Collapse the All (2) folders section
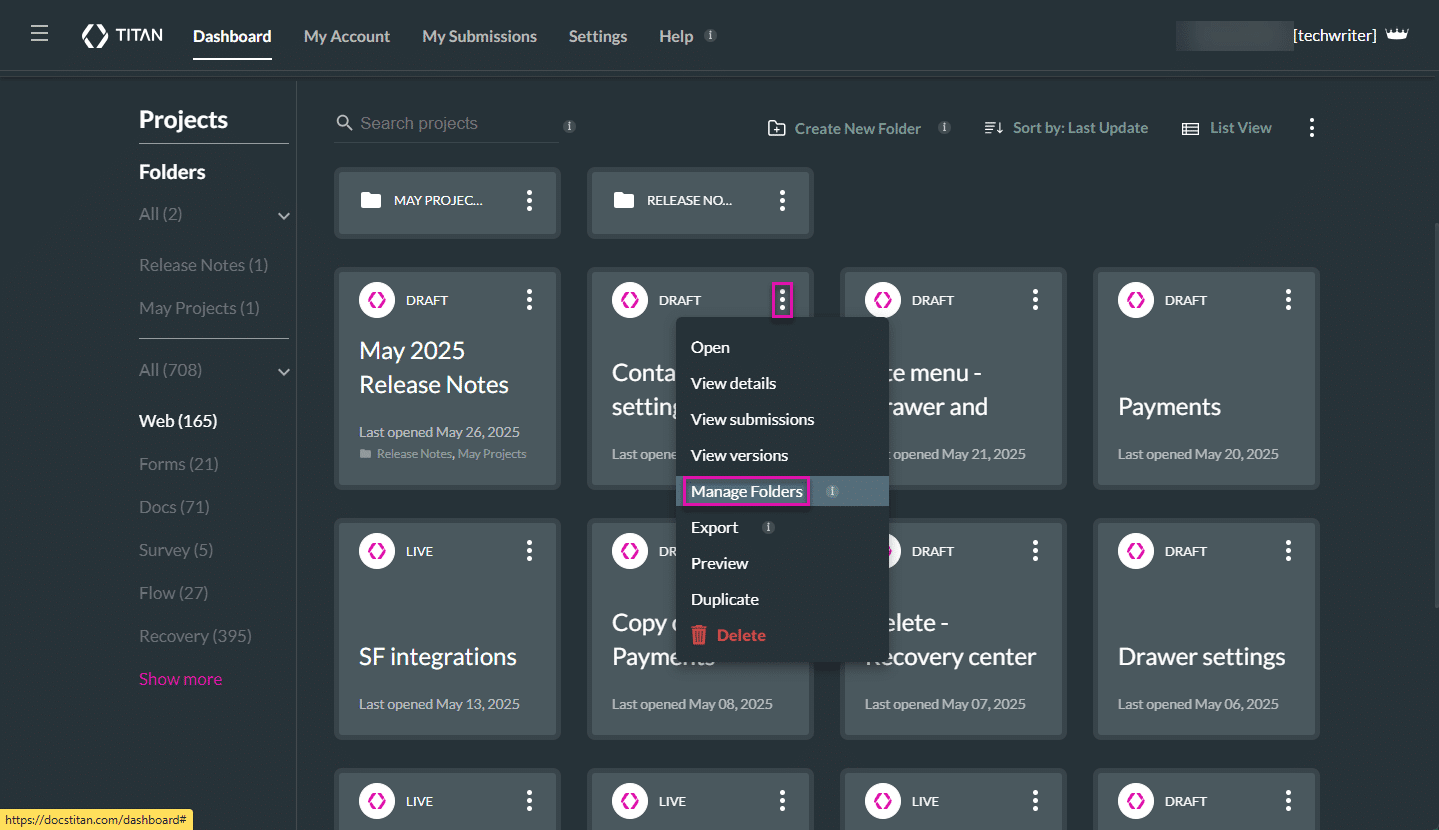1439x830 pixels. tap(284, 215)
